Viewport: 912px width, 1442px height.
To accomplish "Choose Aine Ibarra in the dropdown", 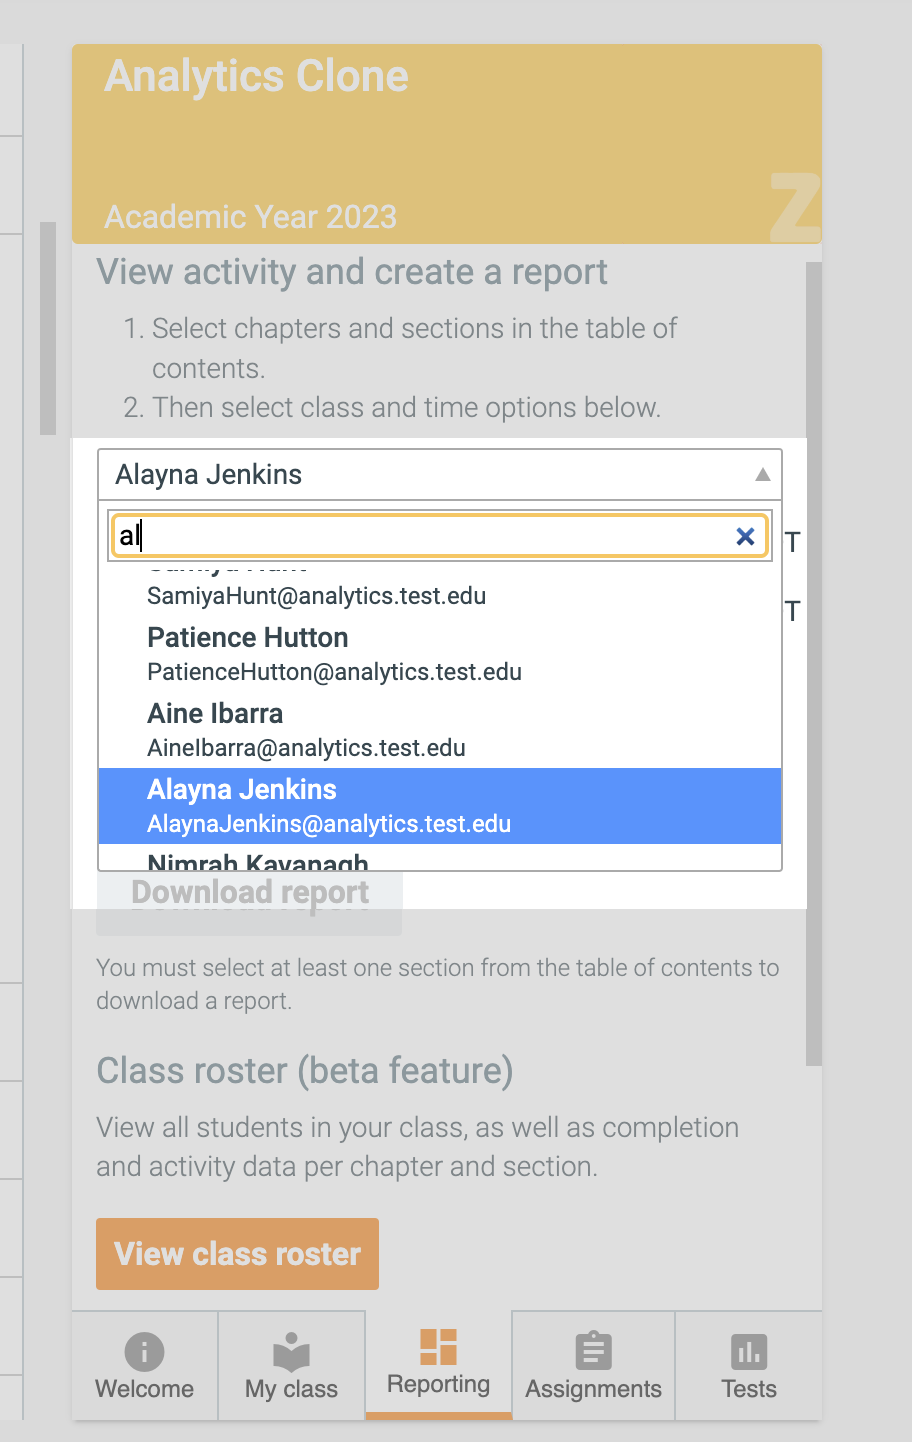I will coord(440,730).
